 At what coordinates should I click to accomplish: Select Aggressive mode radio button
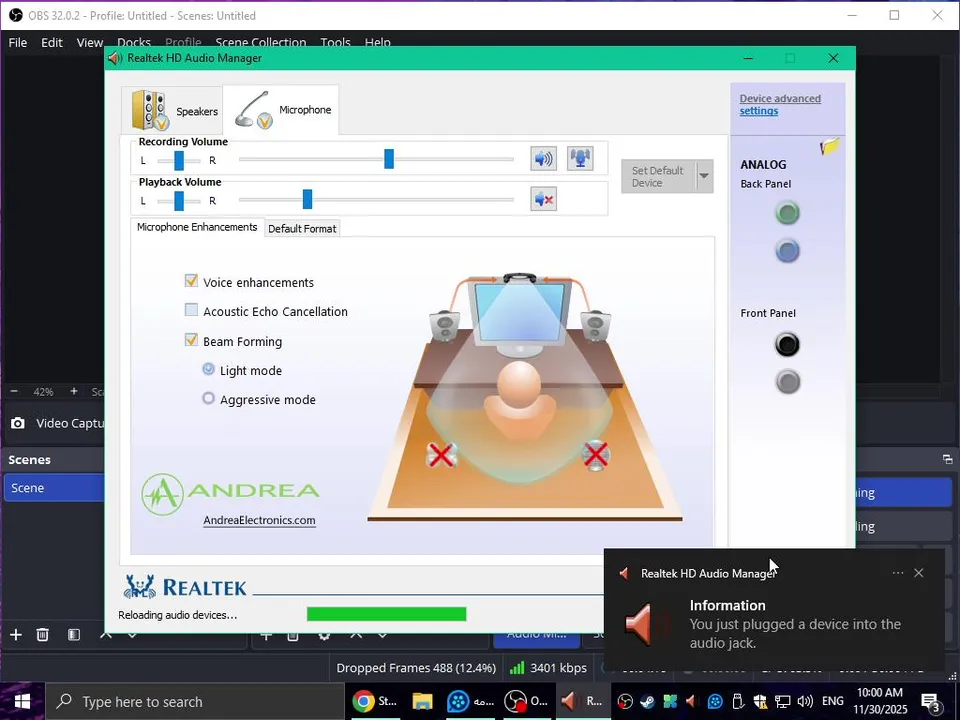[208, 399]
